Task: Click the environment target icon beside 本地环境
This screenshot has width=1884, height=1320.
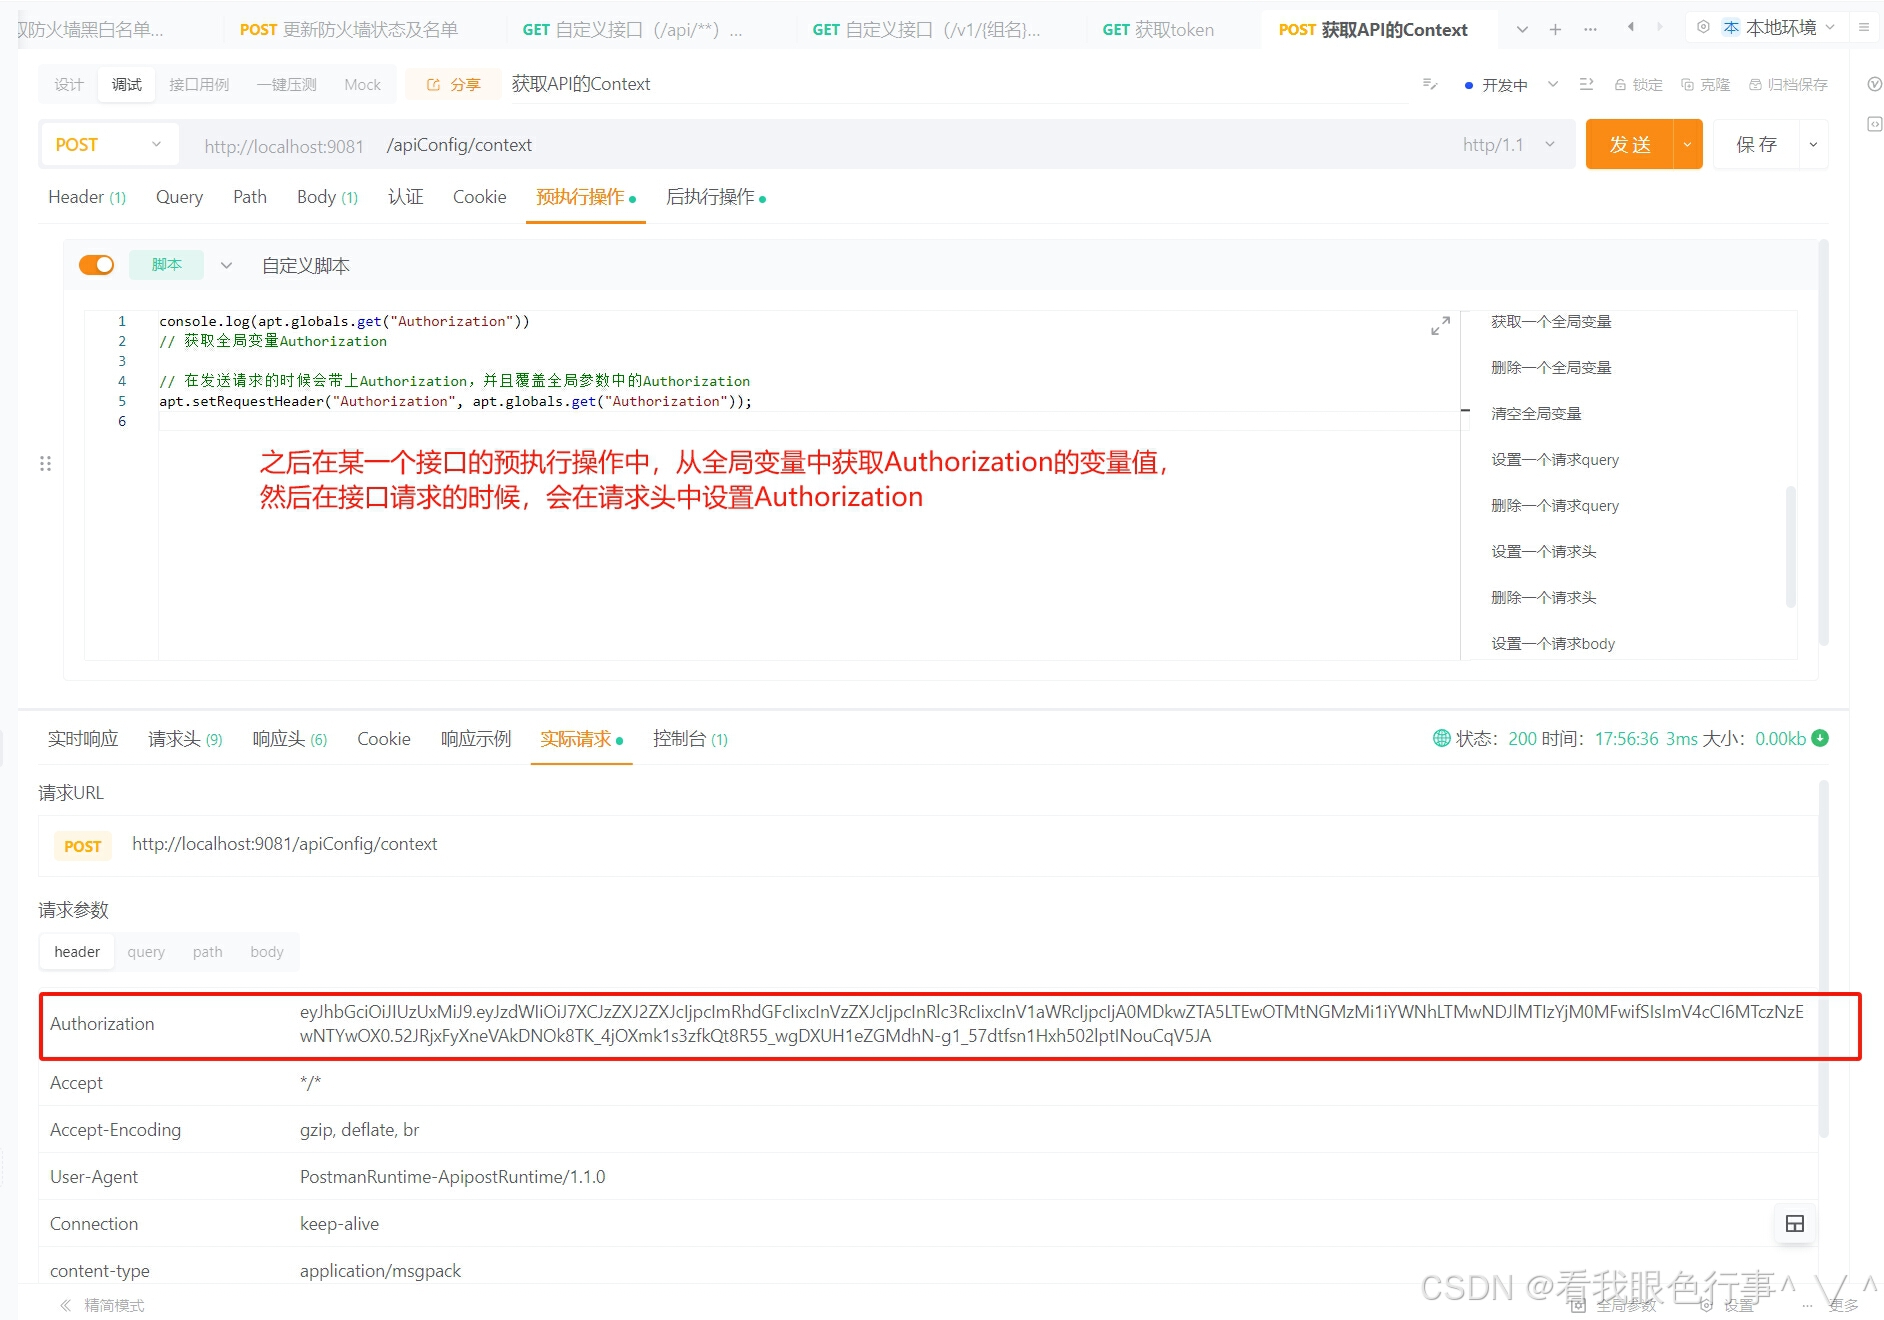Action: (1703, 27)
